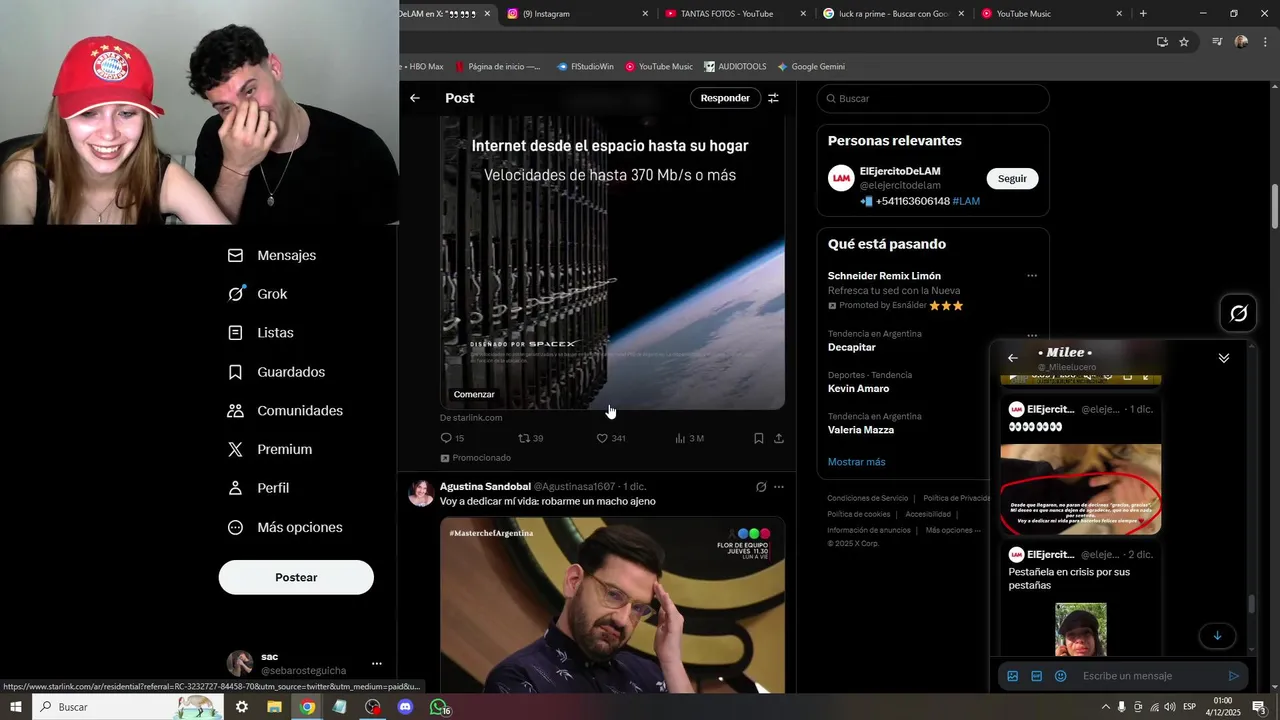
Task: Bookmark the Starlink promoted post
Action: 759,438
